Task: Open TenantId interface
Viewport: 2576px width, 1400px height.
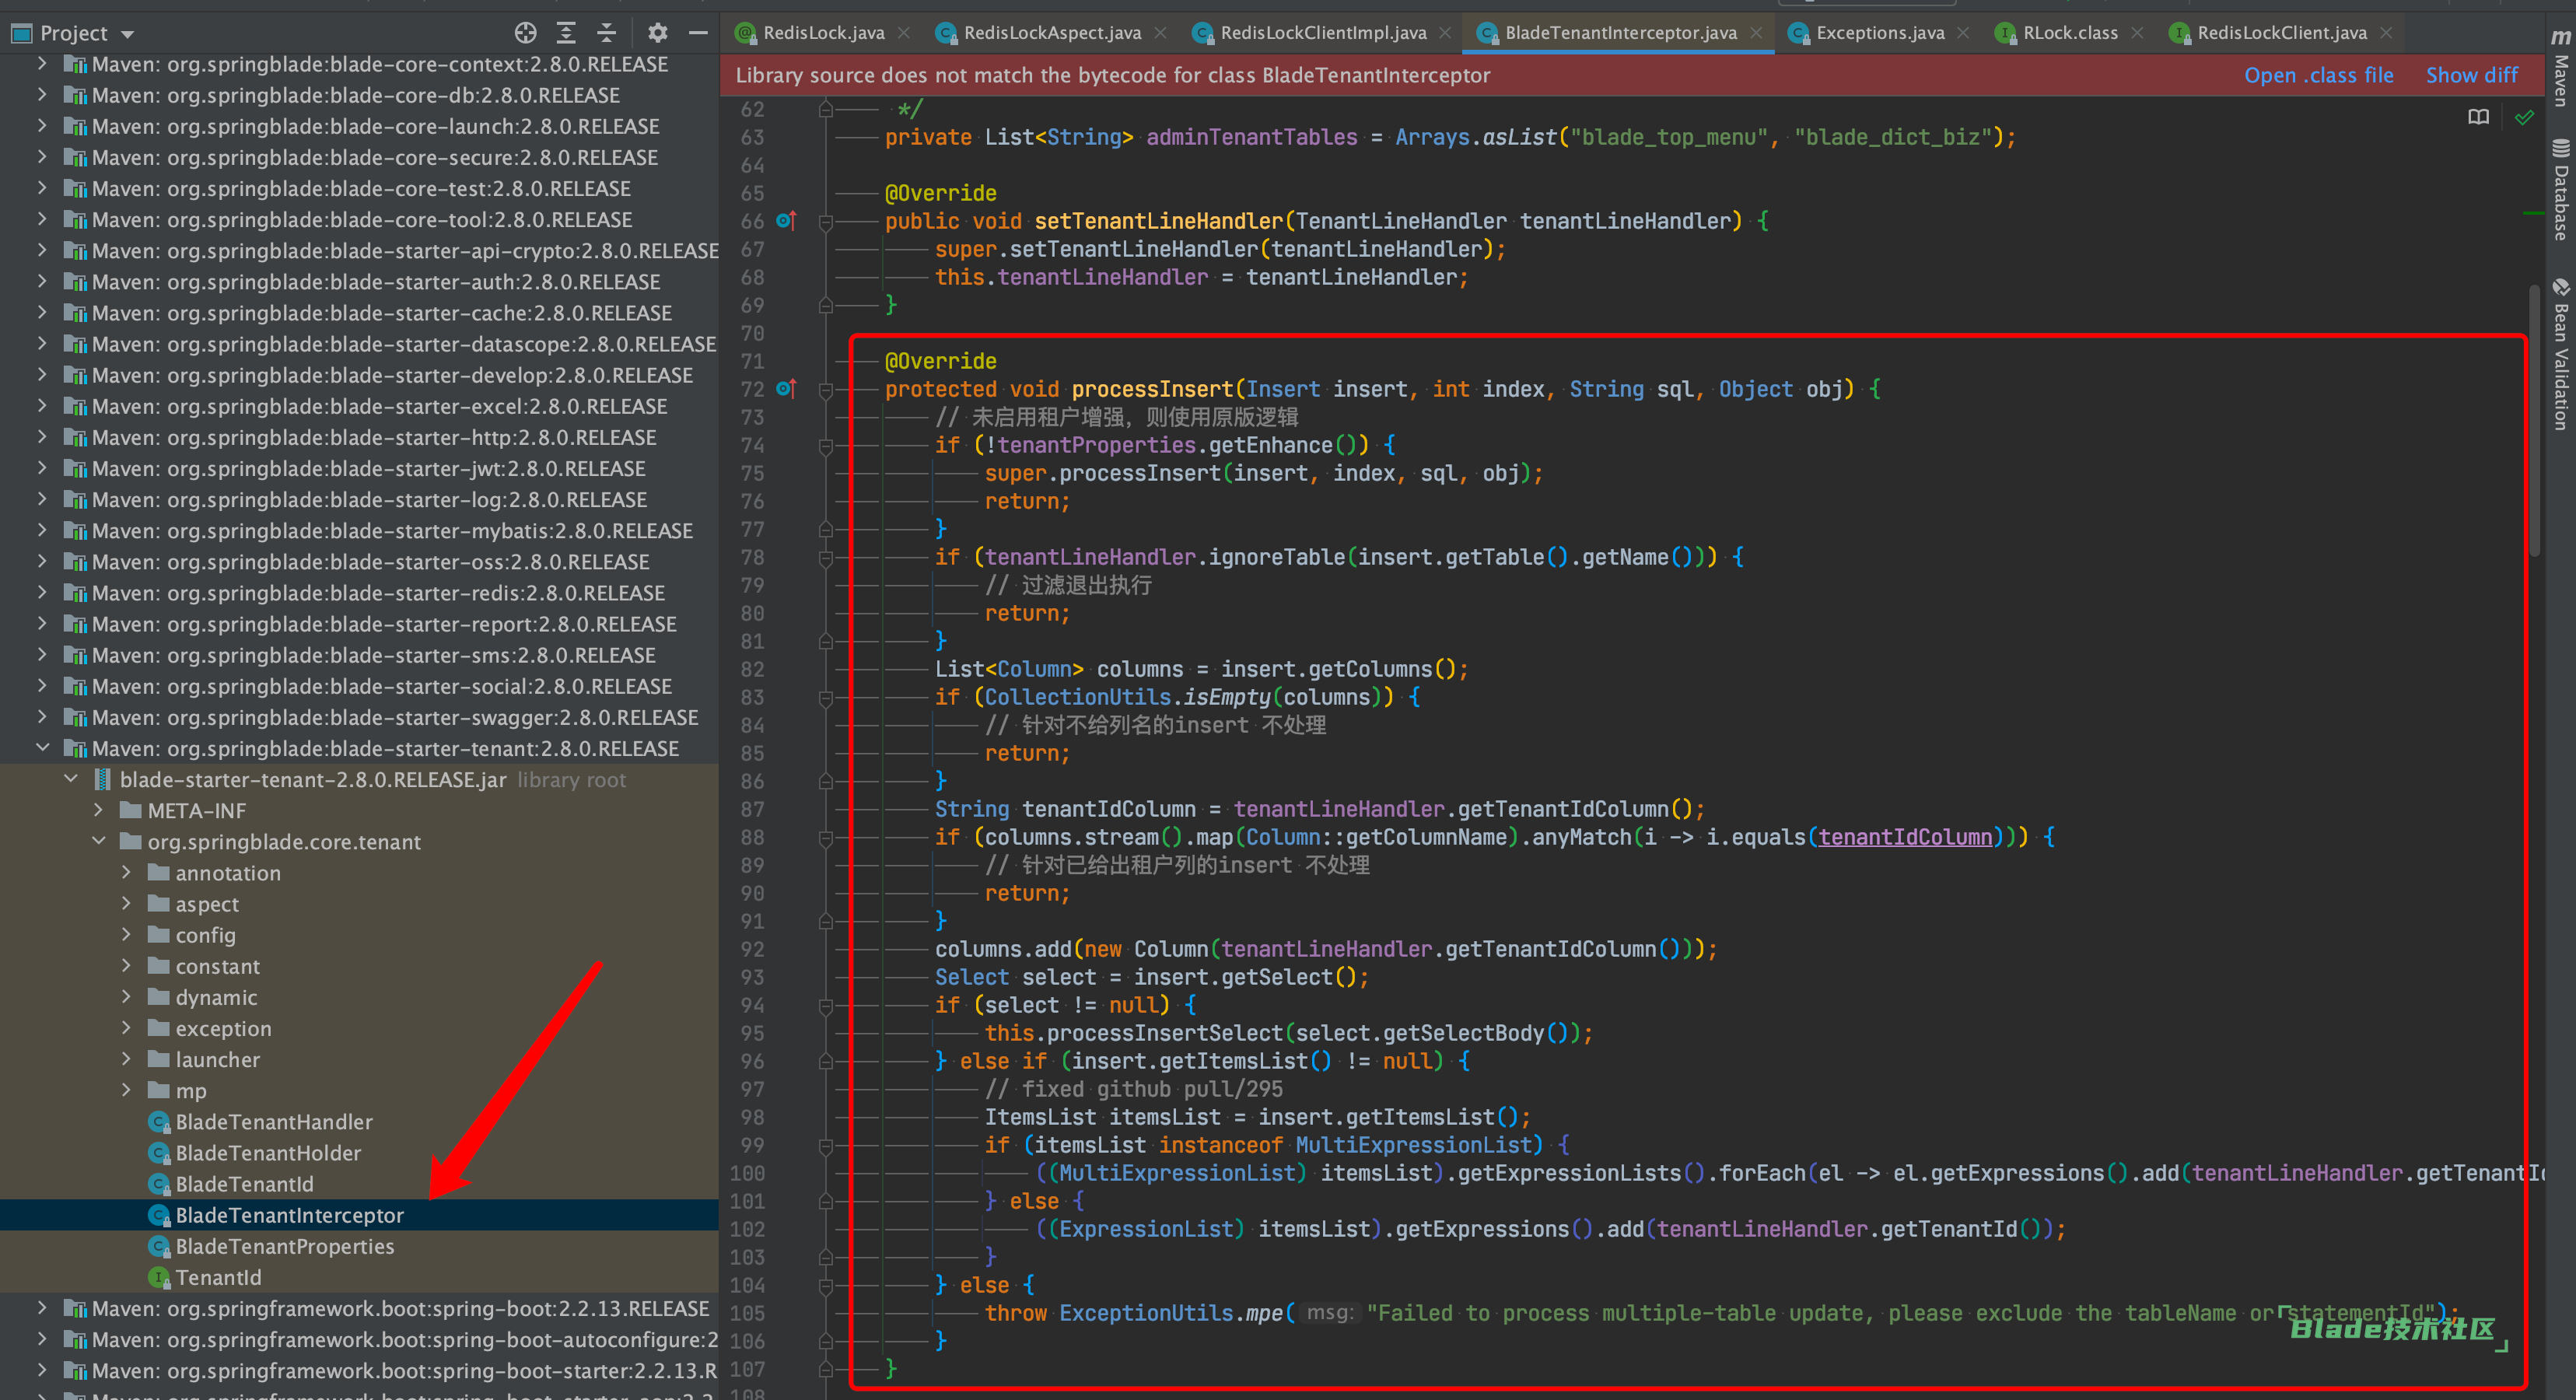Action: [218, 1277]
